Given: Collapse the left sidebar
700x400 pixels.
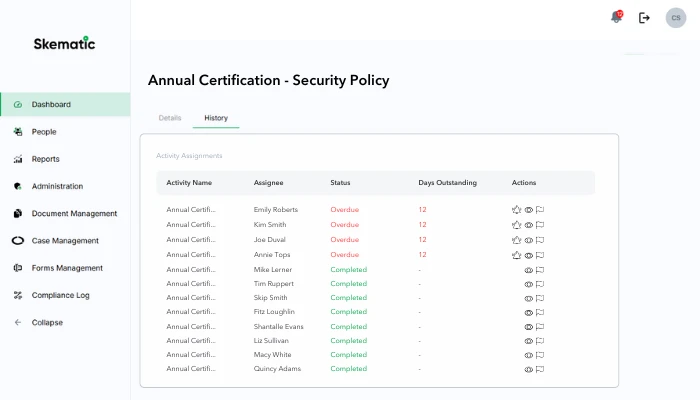Looking at the screenshot, I should 47,322.
